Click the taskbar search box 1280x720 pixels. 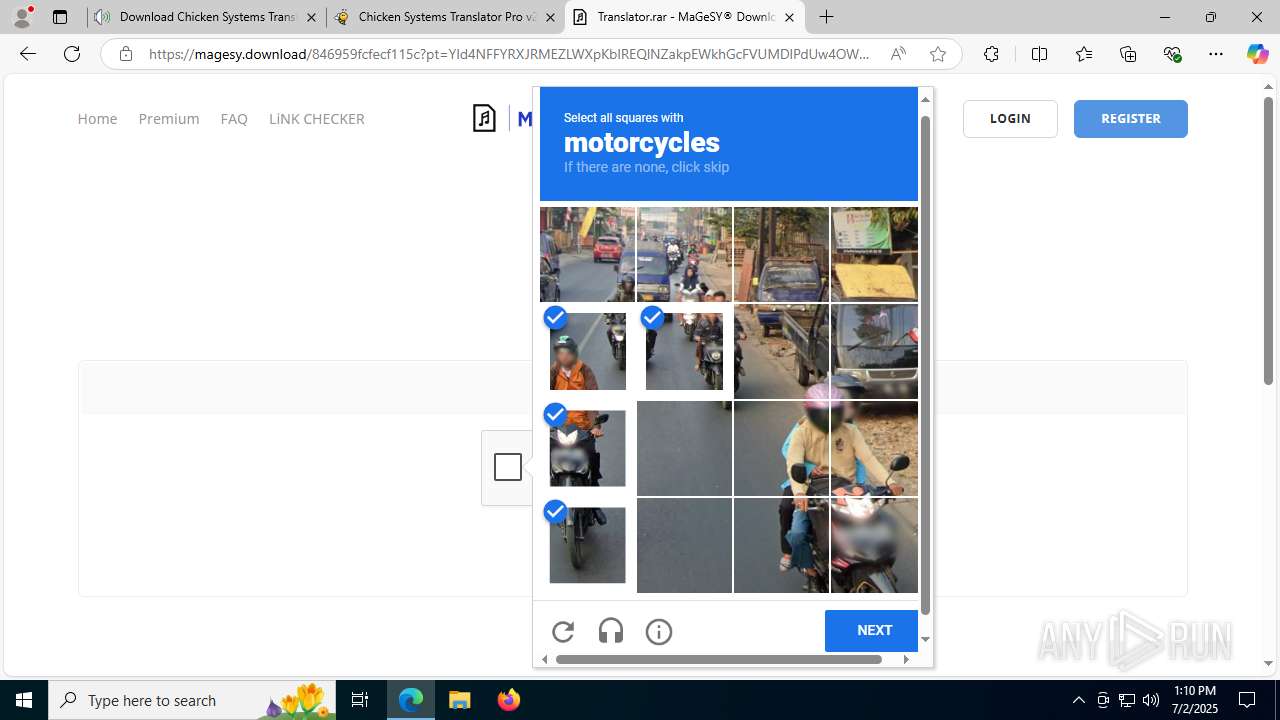point(192,700)
